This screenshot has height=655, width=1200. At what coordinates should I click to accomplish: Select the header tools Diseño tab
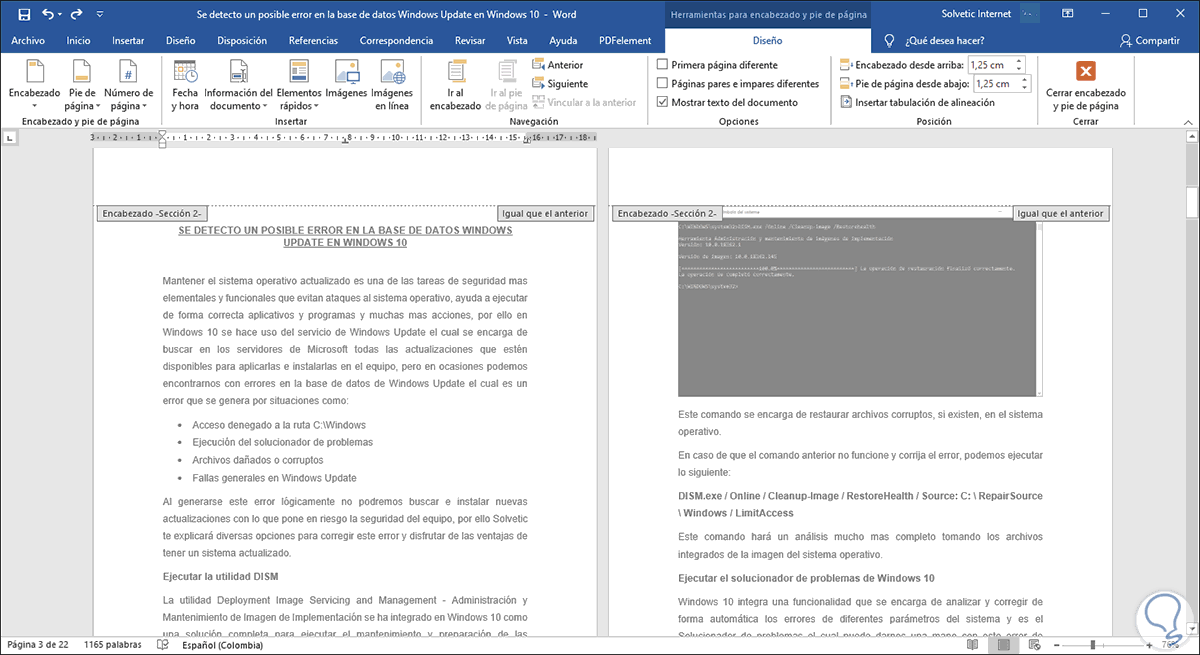(x=767, y=41)
